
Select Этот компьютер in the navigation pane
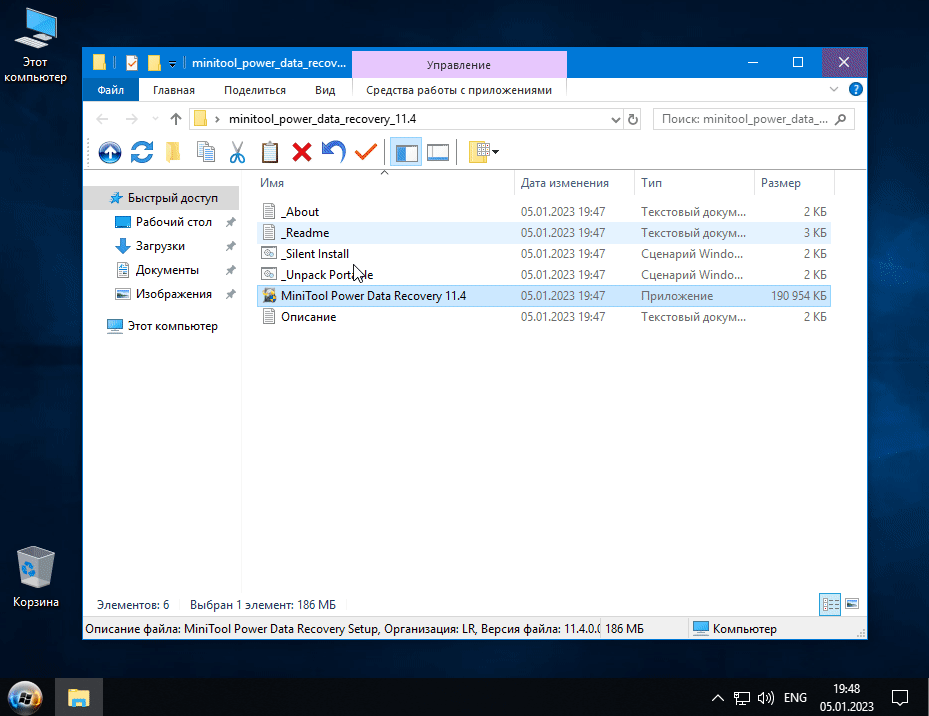(x=161, y=326)
